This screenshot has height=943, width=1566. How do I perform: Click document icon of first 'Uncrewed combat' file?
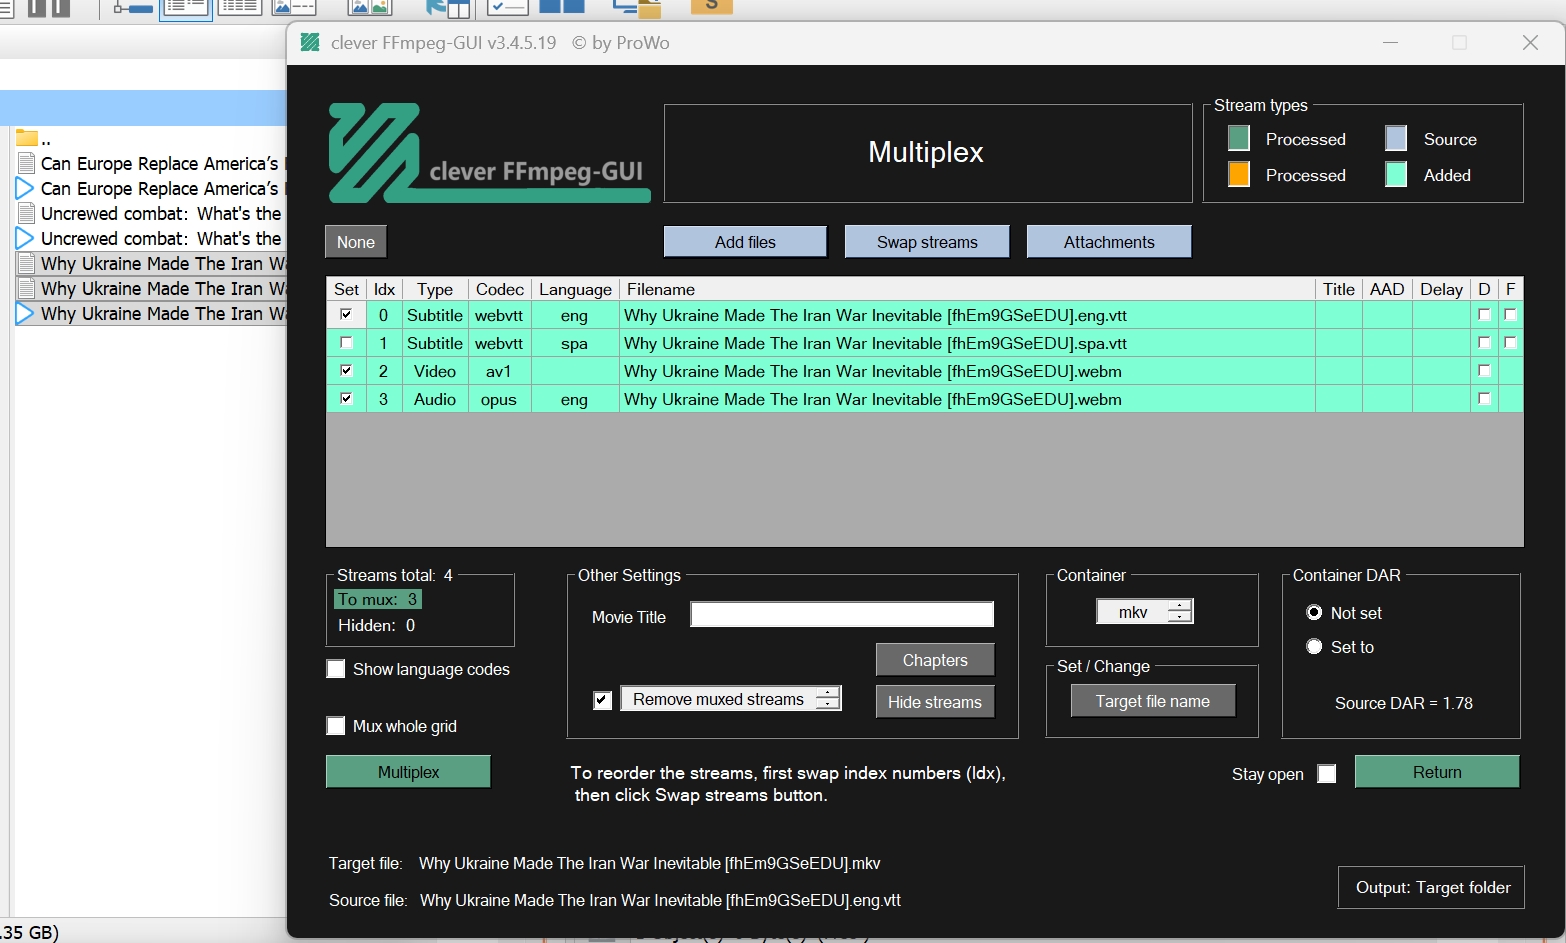tap(26, 213)
